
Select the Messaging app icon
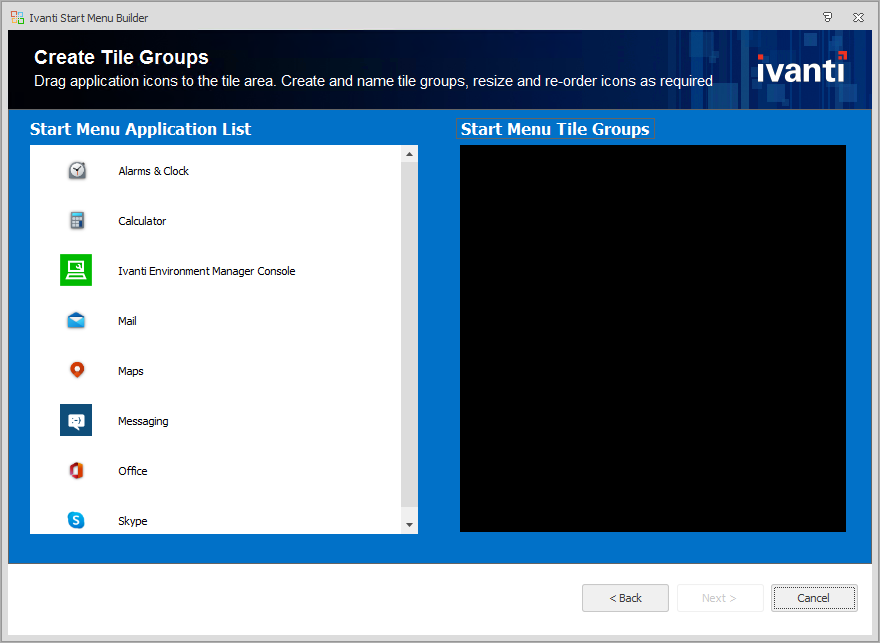[x=76, y=420]
